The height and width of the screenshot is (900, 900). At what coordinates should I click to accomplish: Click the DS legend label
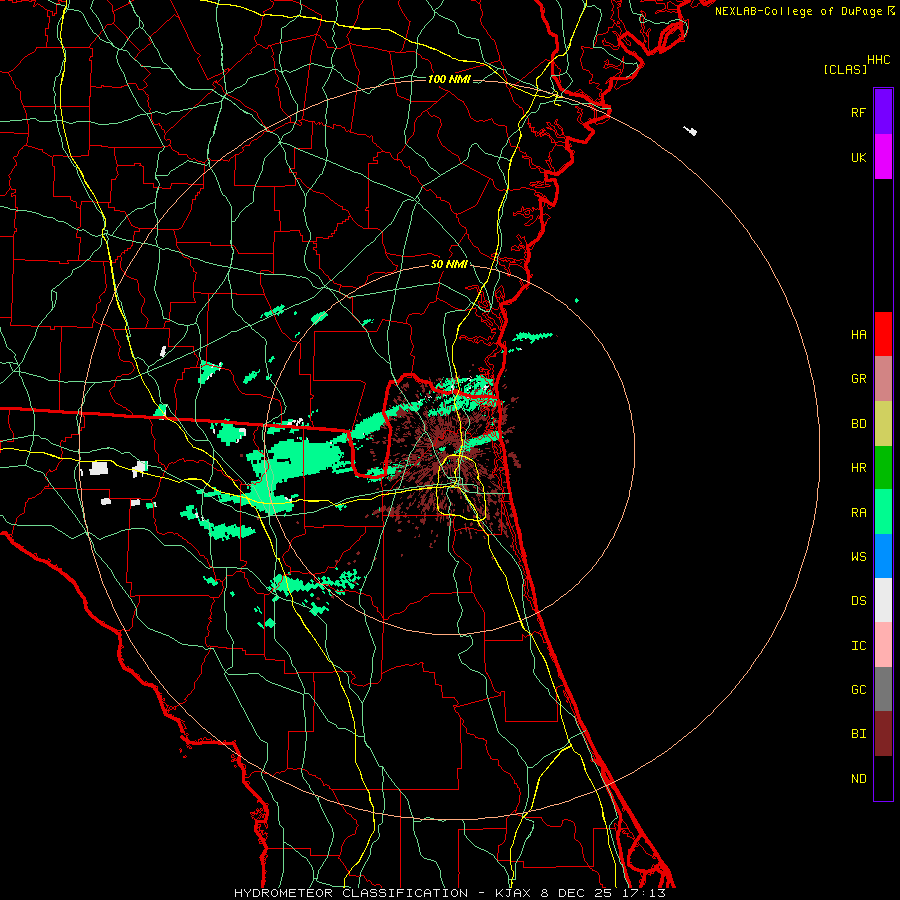tap(858, 601)
